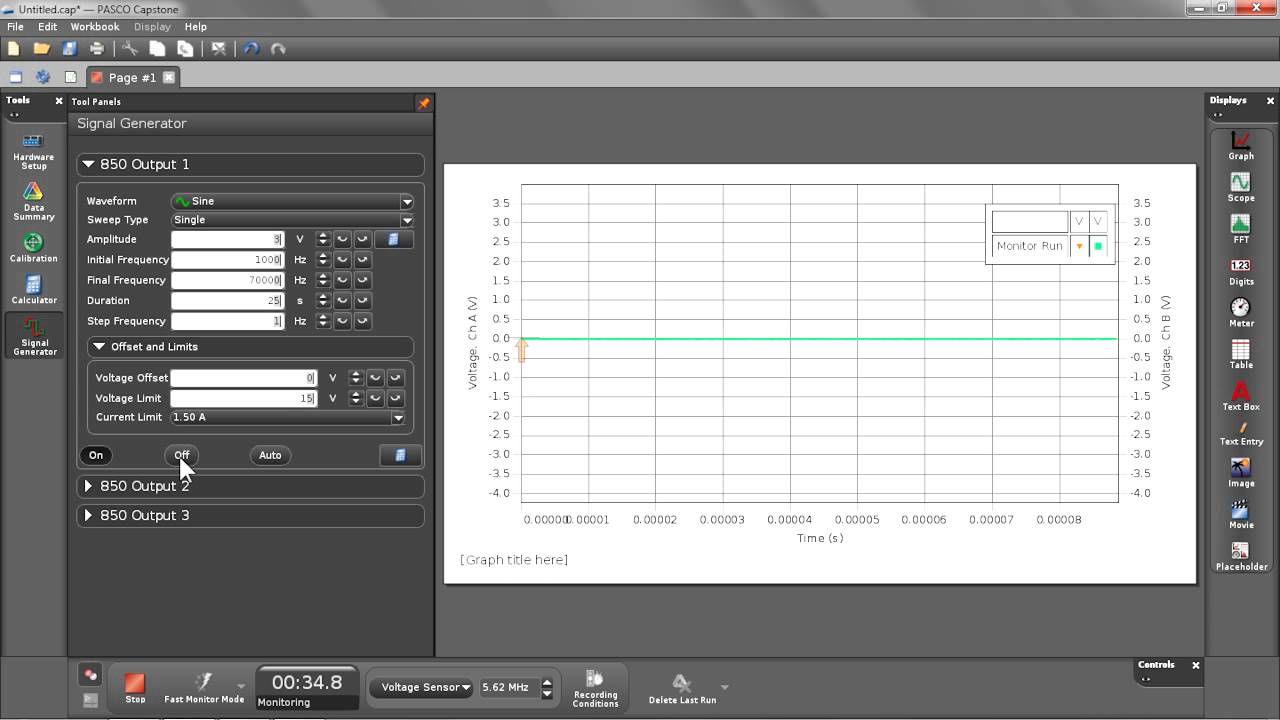Insert a Movie display
Image resolution: width=1280 pixels, height=720 pixels.
(x=1240, y=515)
